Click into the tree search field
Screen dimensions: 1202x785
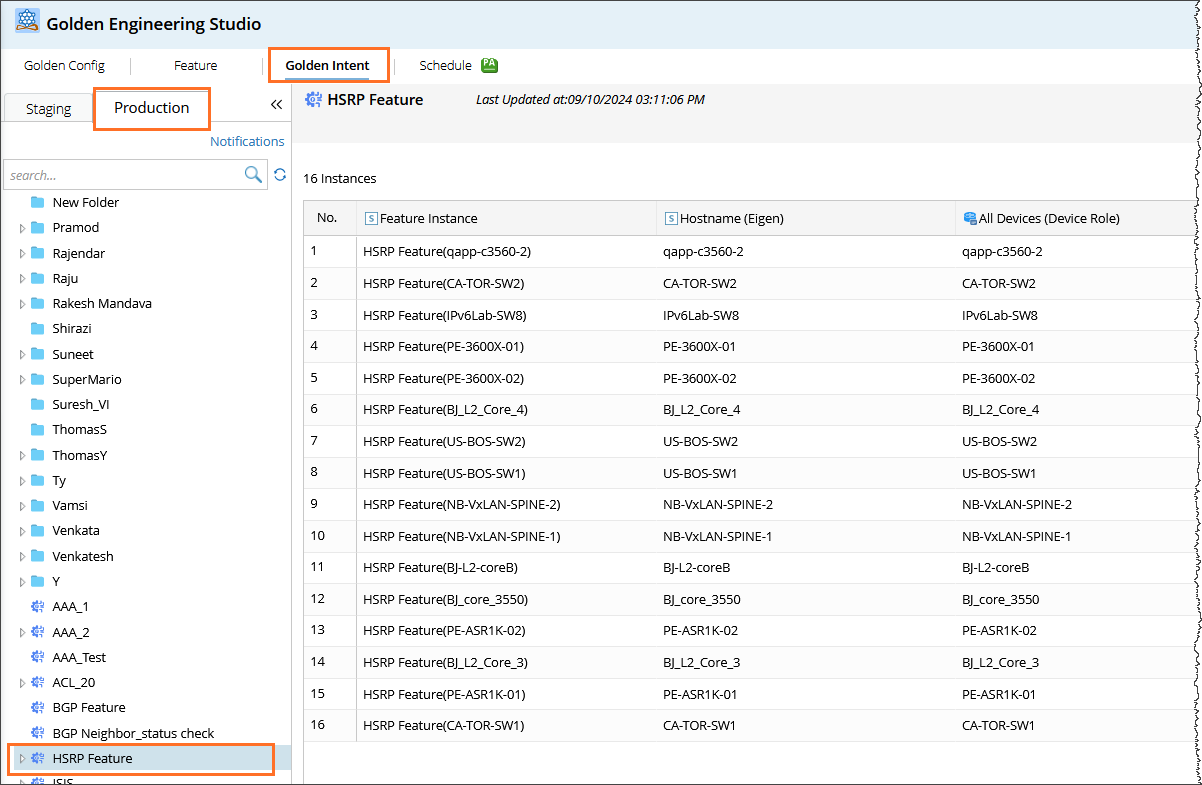coord(120,175)
